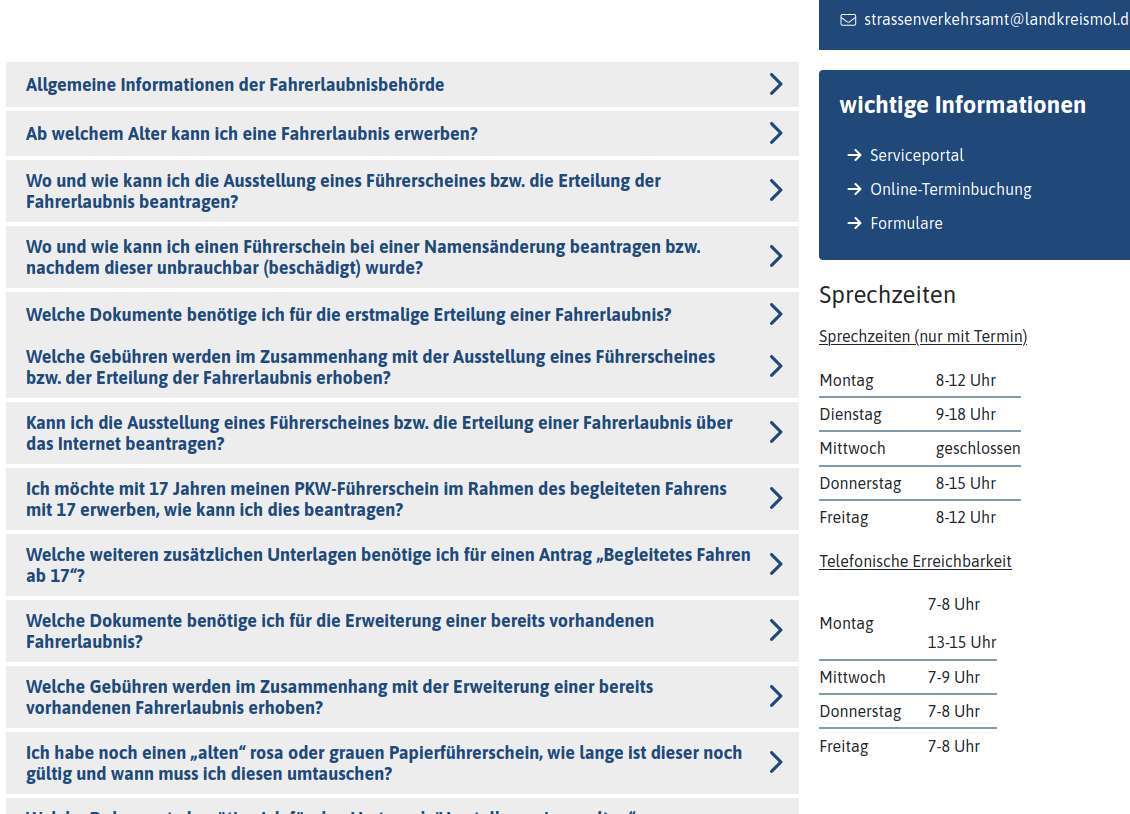Click the envelope icon beside the email address
The image size is (1130, 814).
848,19
